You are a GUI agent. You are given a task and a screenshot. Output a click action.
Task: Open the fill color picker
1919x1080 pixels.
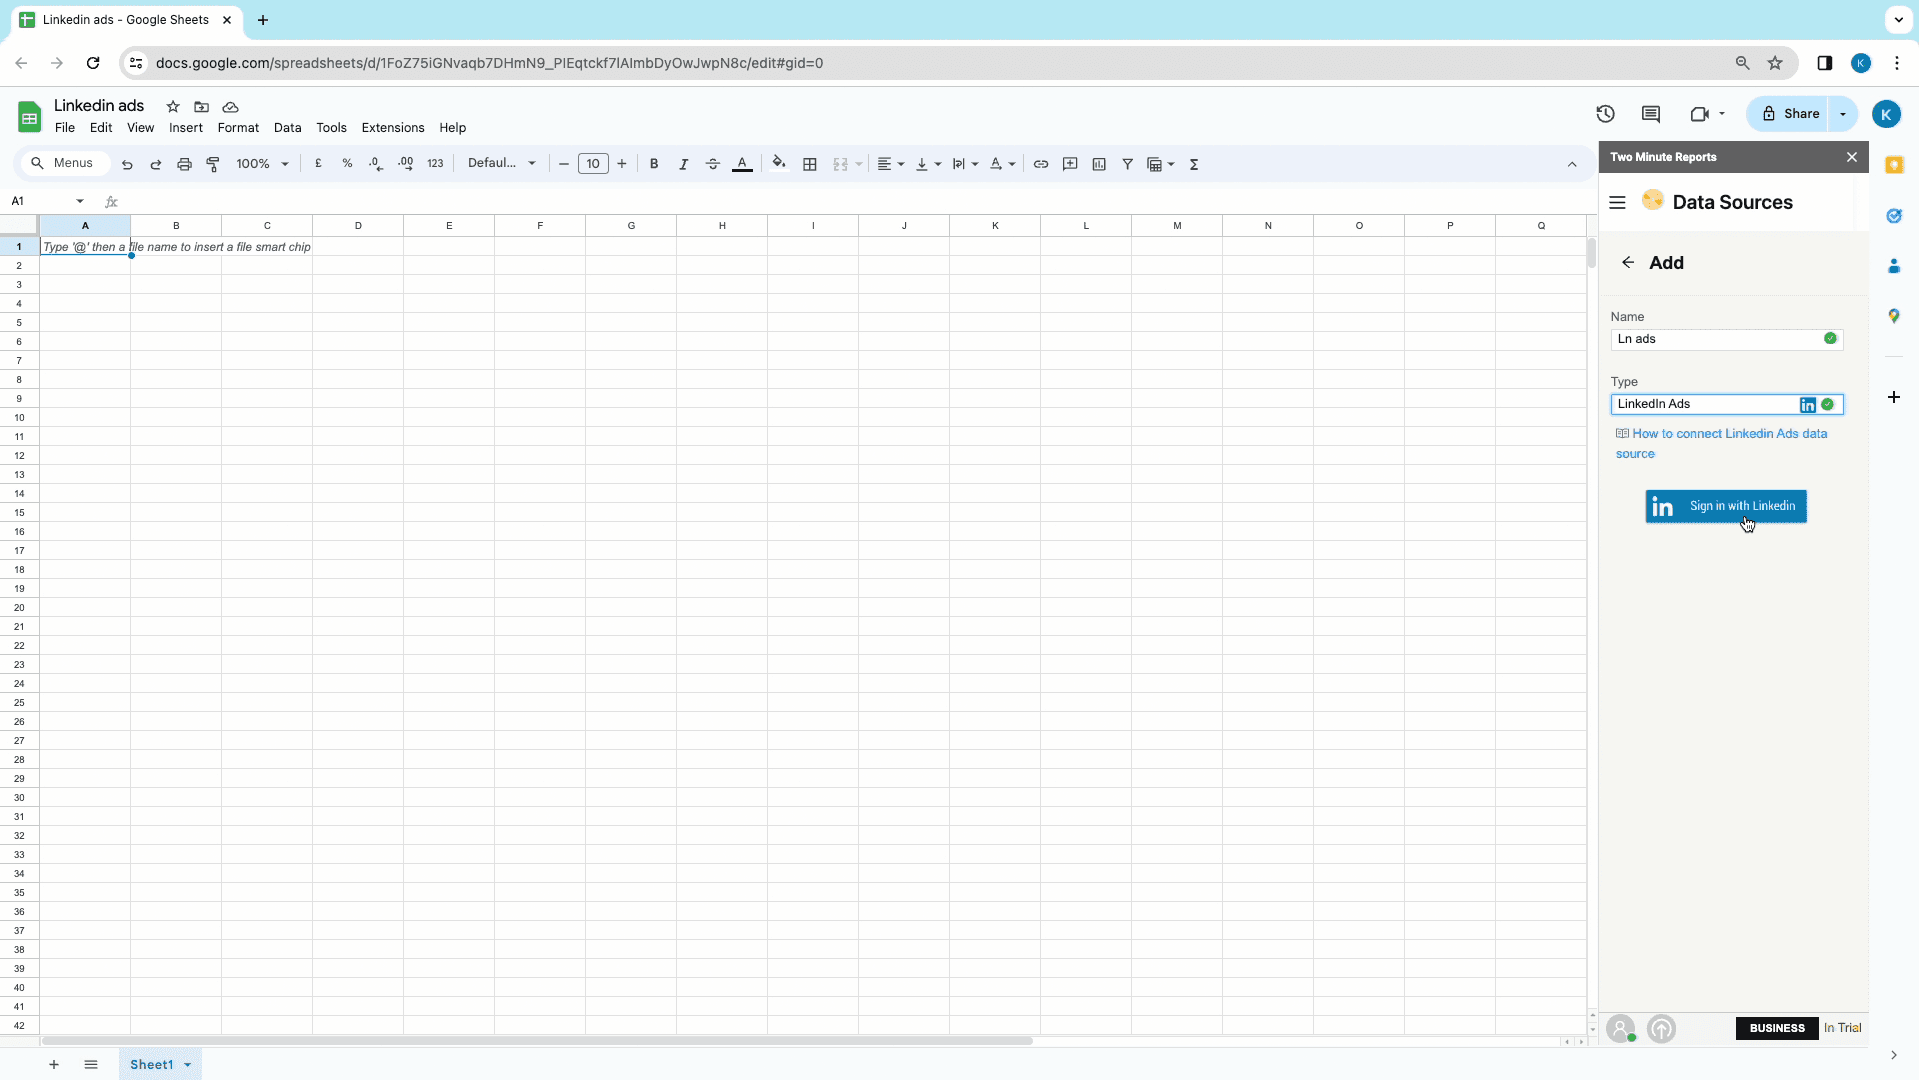tap(779, 164)
